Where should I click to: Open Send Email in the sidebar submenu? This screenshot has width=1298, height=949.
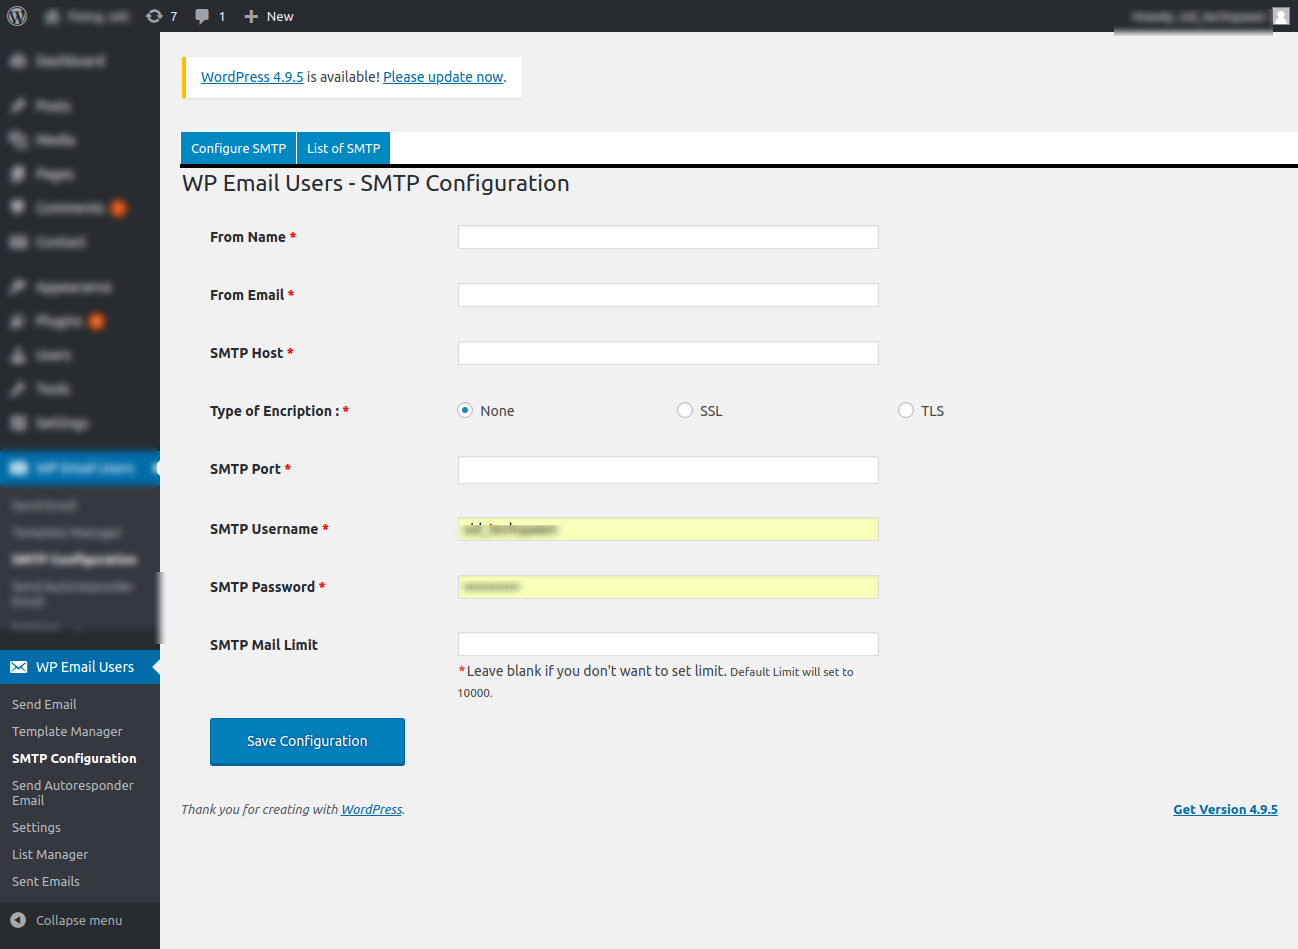tap(44, 704)
